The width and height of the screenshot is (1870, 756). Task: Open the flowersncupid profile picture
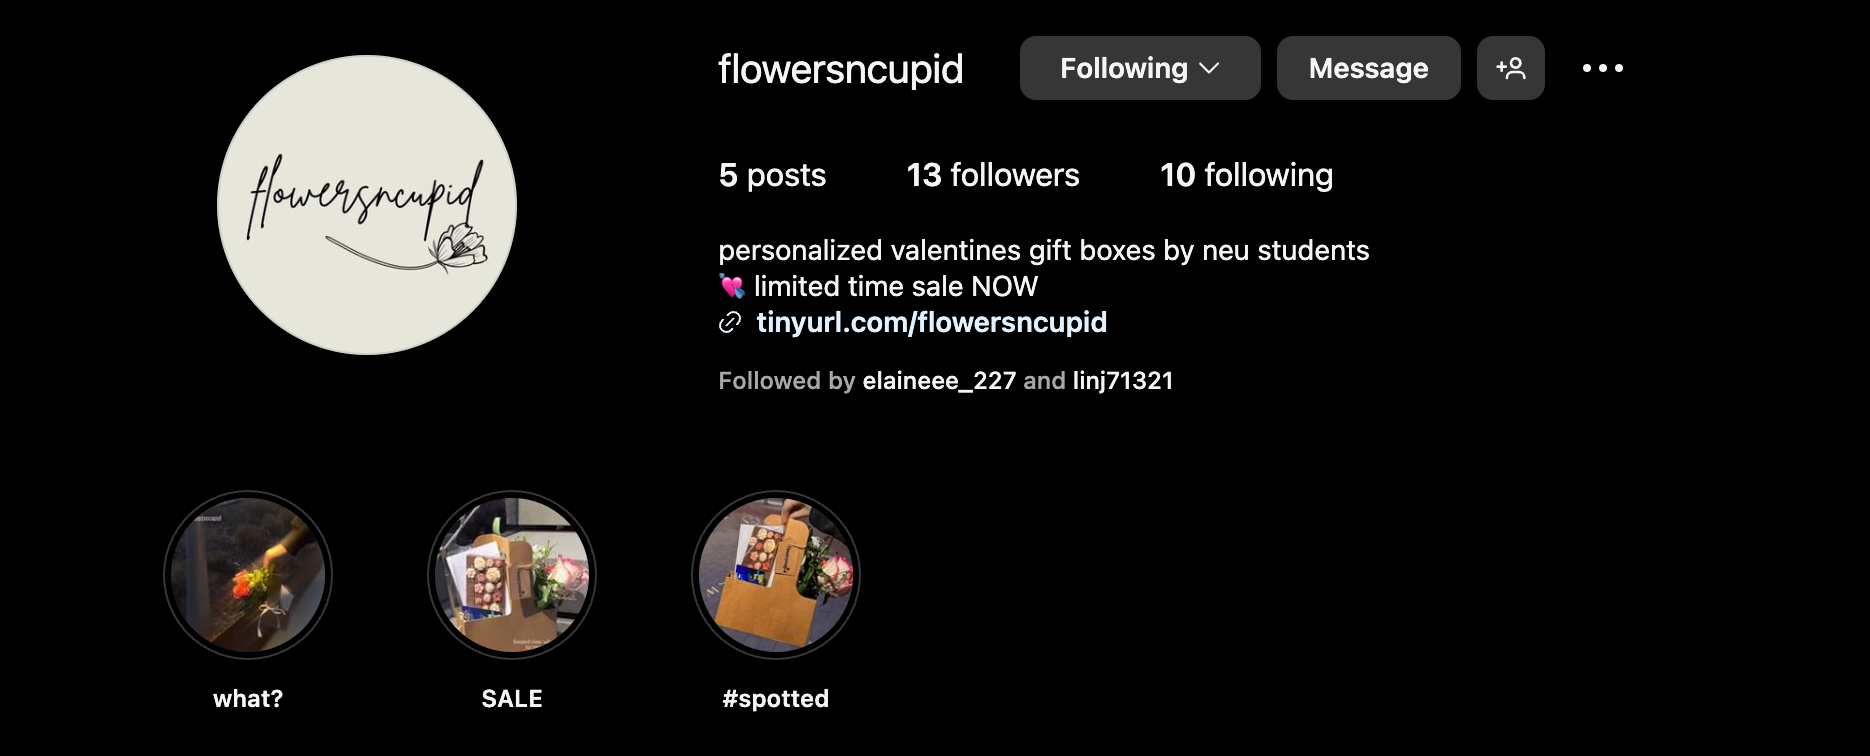click(367, 205)
